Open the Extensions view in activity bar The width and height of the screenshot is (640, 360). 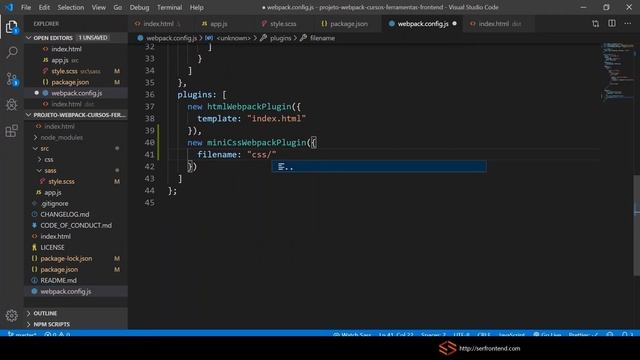(12, 131)
